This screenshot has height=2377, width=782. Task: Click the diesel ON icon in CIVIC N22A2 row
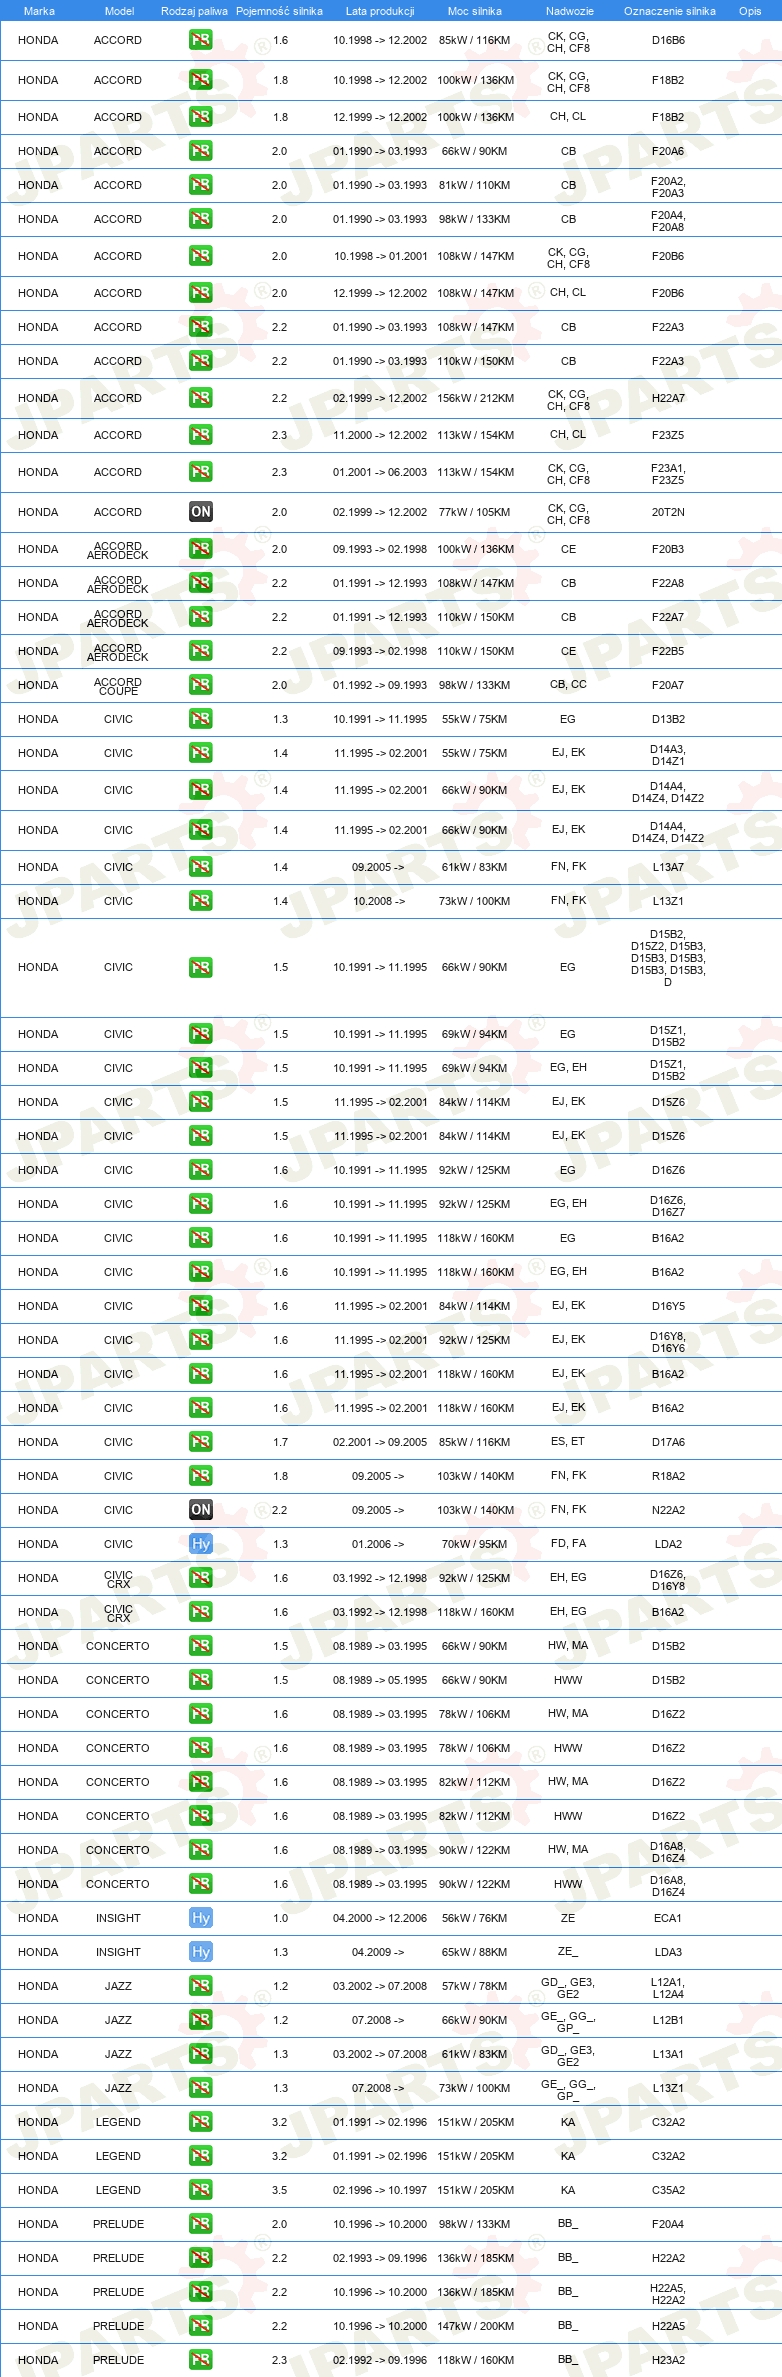click(x=201, y=1510)
